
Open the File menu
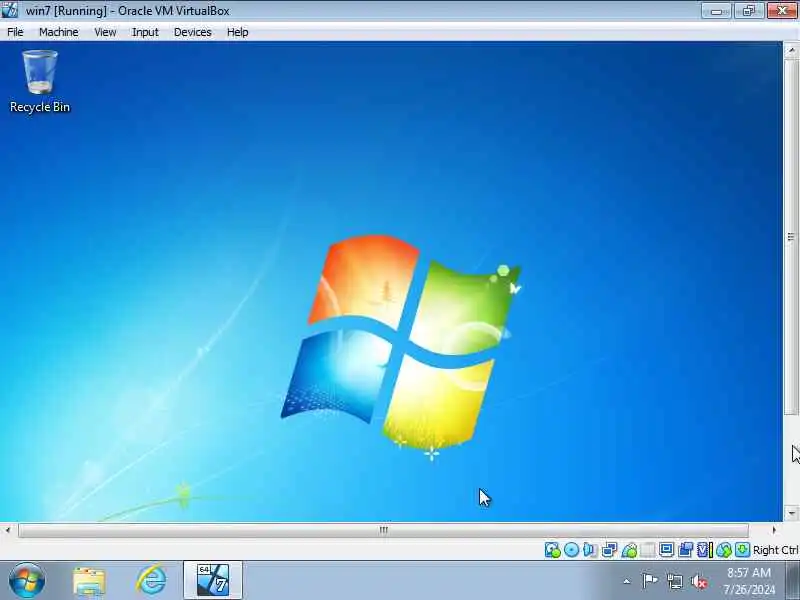(15, 32)
